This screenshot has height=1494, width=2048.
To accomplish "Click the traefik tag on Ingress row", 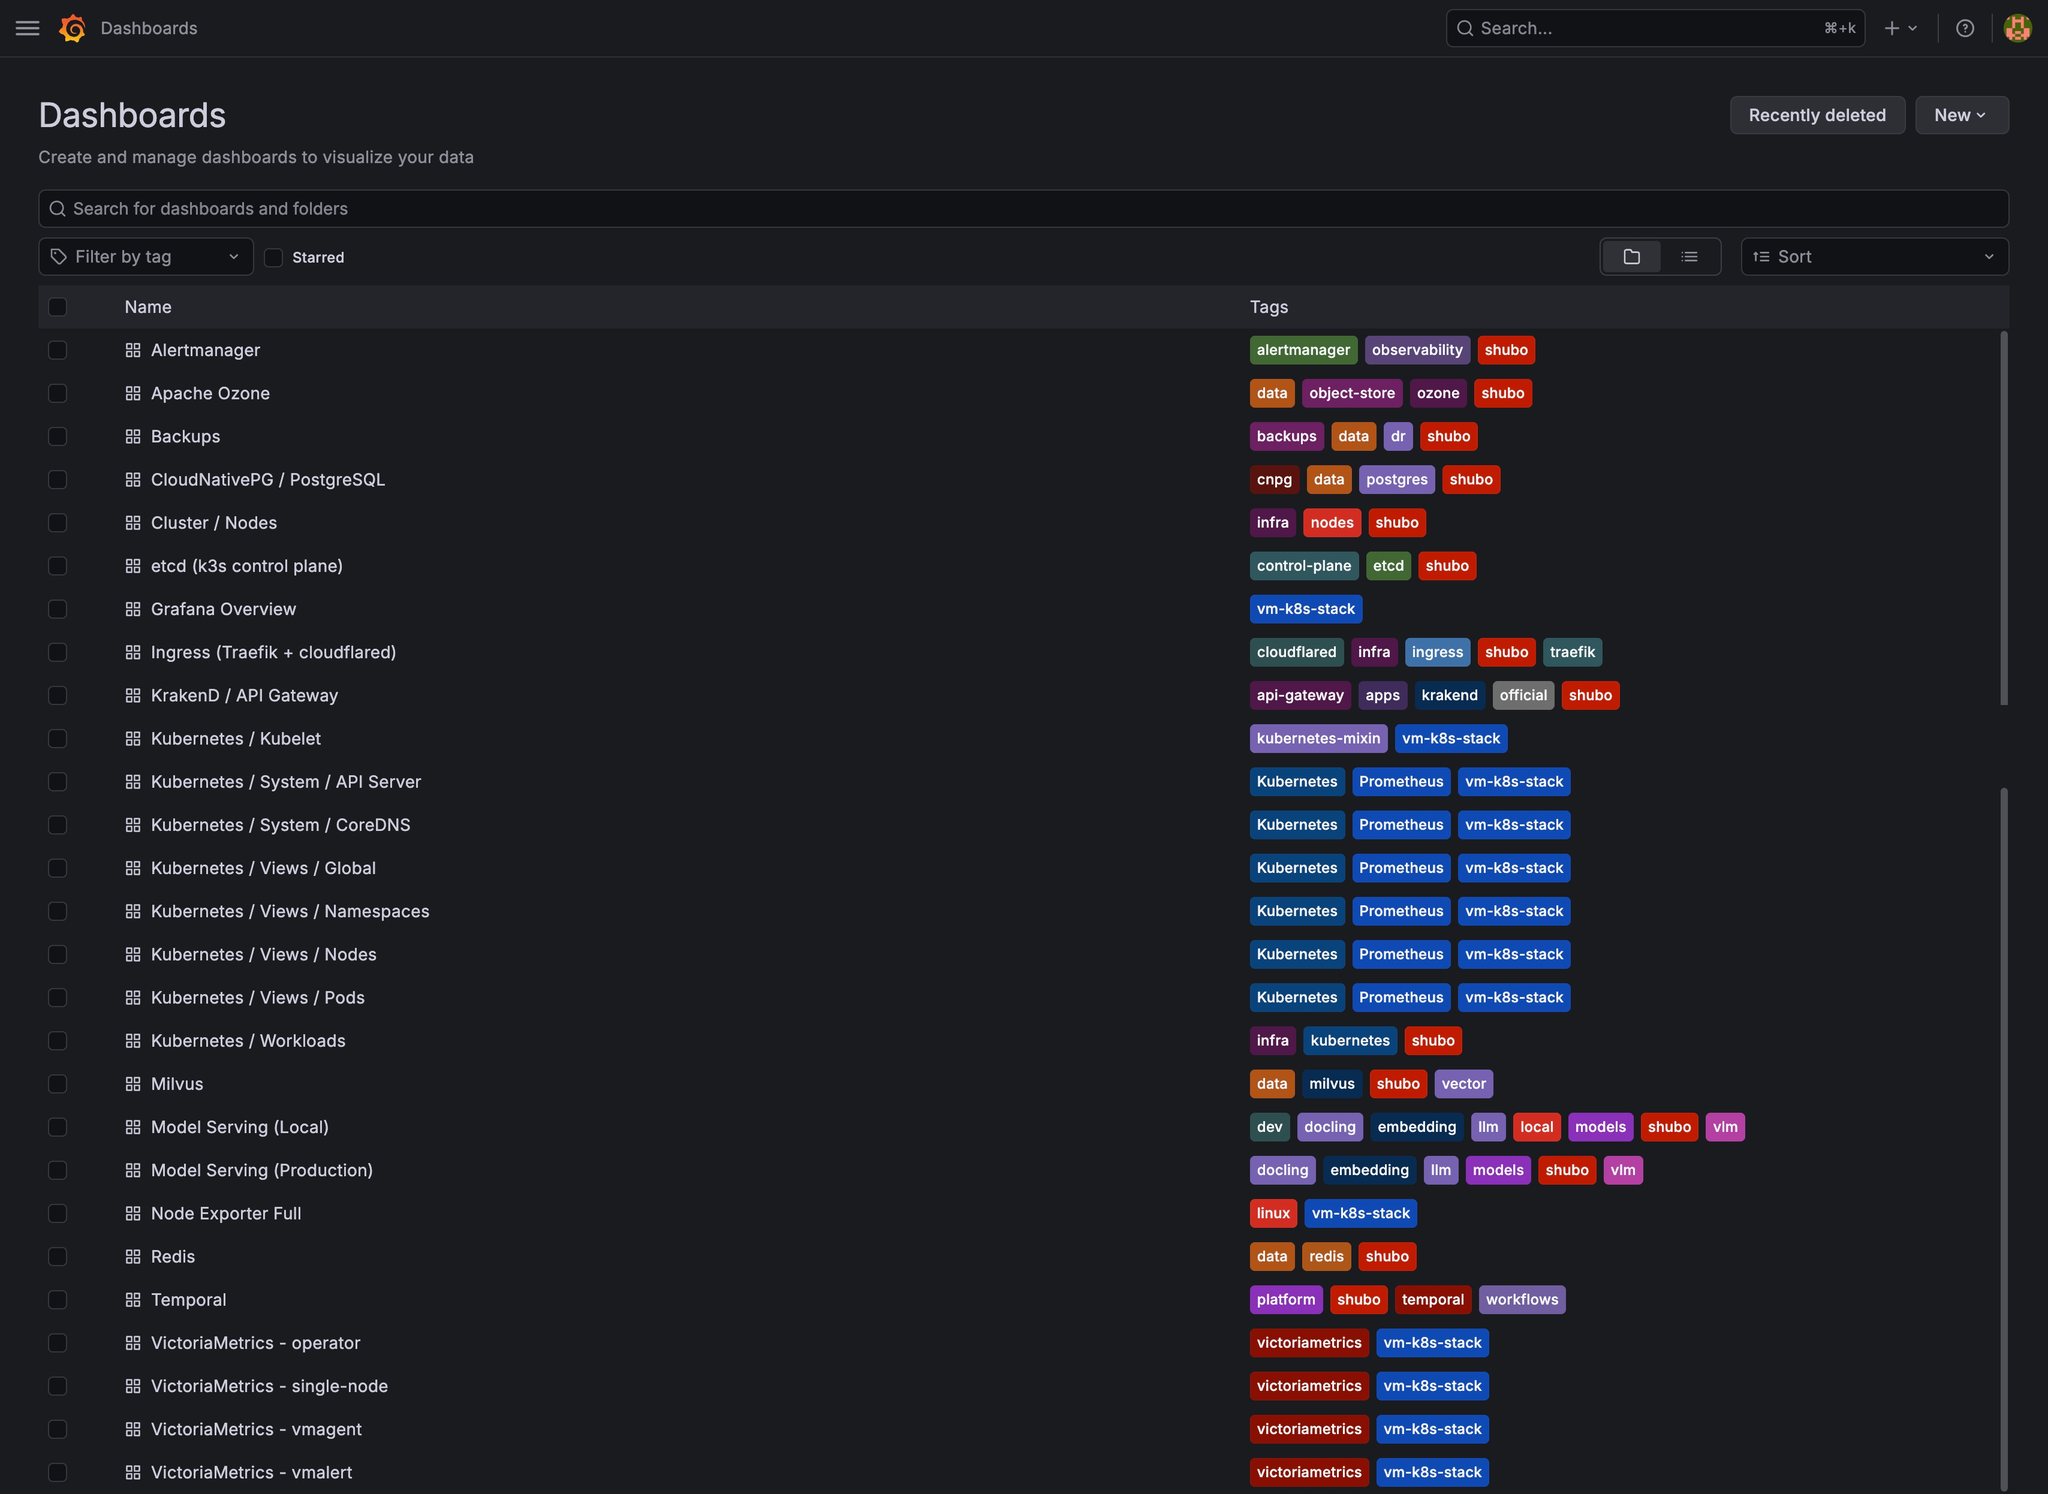I will pos(1572,652).
